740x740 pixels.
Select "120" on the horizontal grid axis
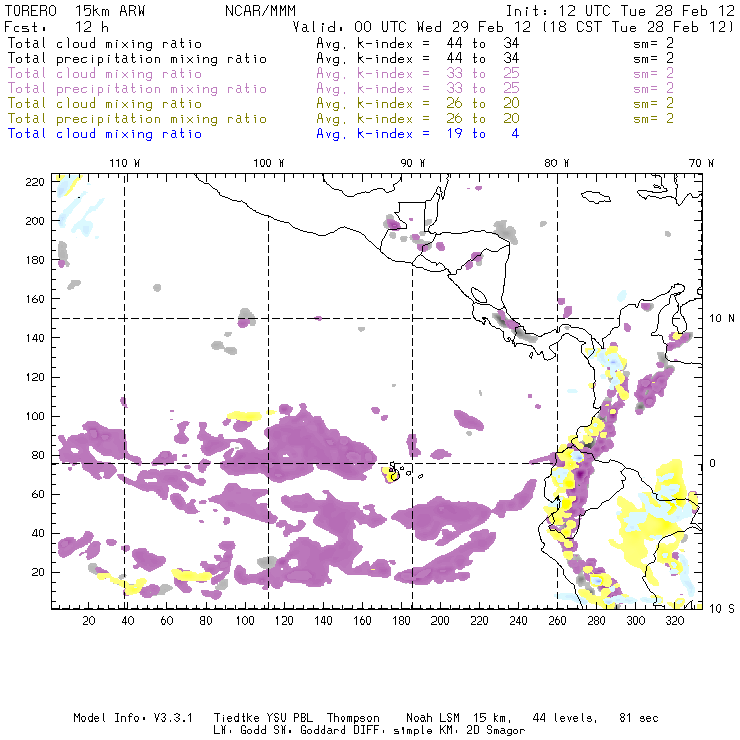click(284, 621)
